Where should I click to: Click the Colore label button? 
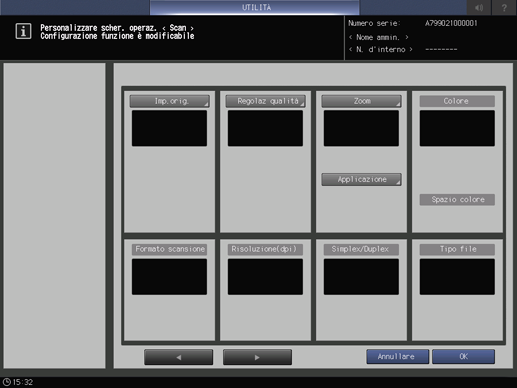click(457, 101)
